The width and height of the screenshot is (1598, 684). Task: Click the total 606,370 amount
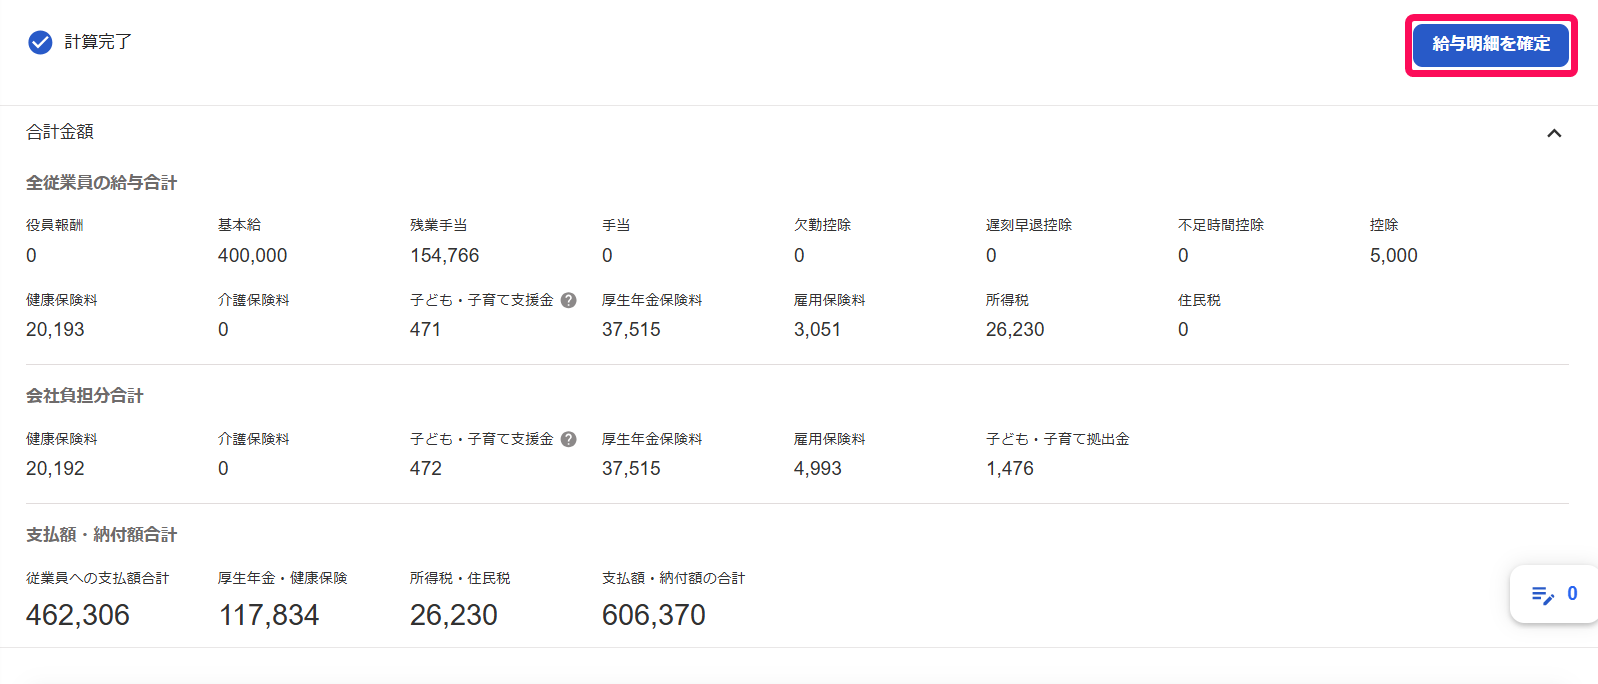[x=654, y=615]
